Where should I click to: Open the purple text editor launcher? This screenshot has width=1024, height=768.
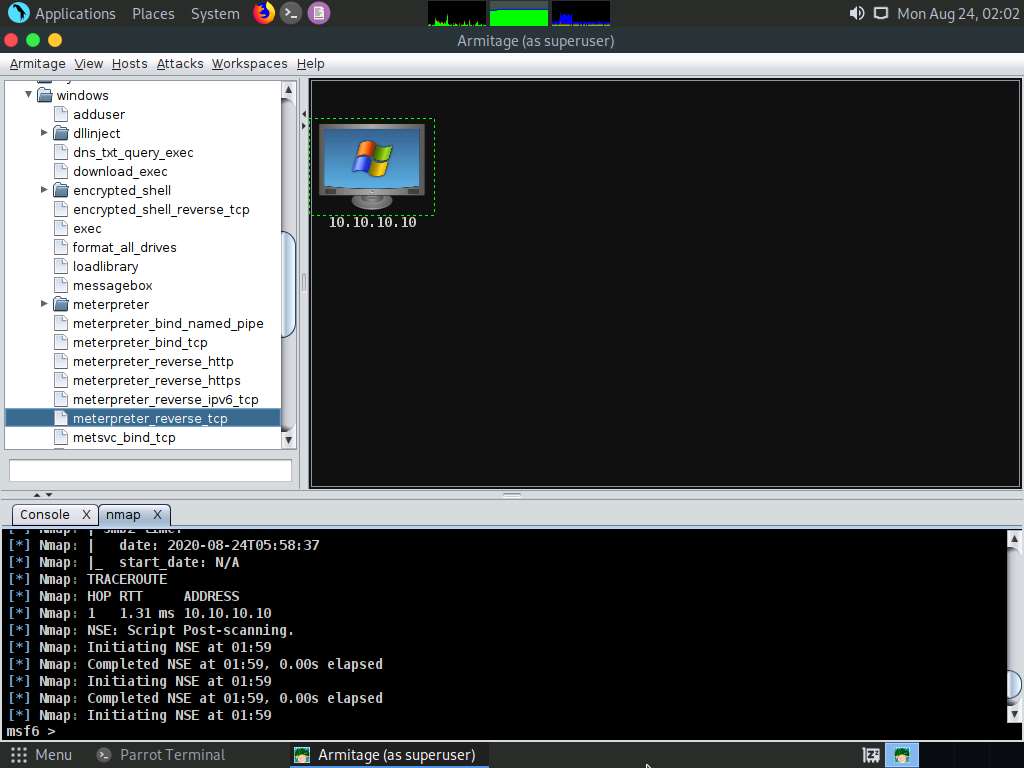pos(319,13)
